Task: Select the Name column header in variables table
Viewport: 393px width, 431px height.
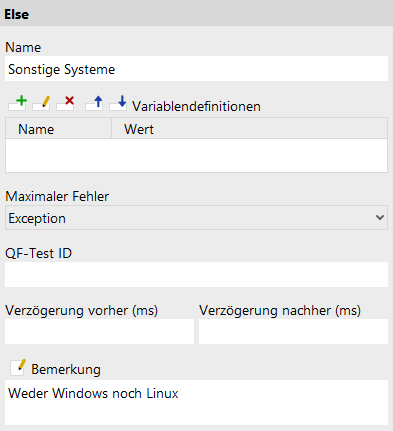Action: pos(58,129)
